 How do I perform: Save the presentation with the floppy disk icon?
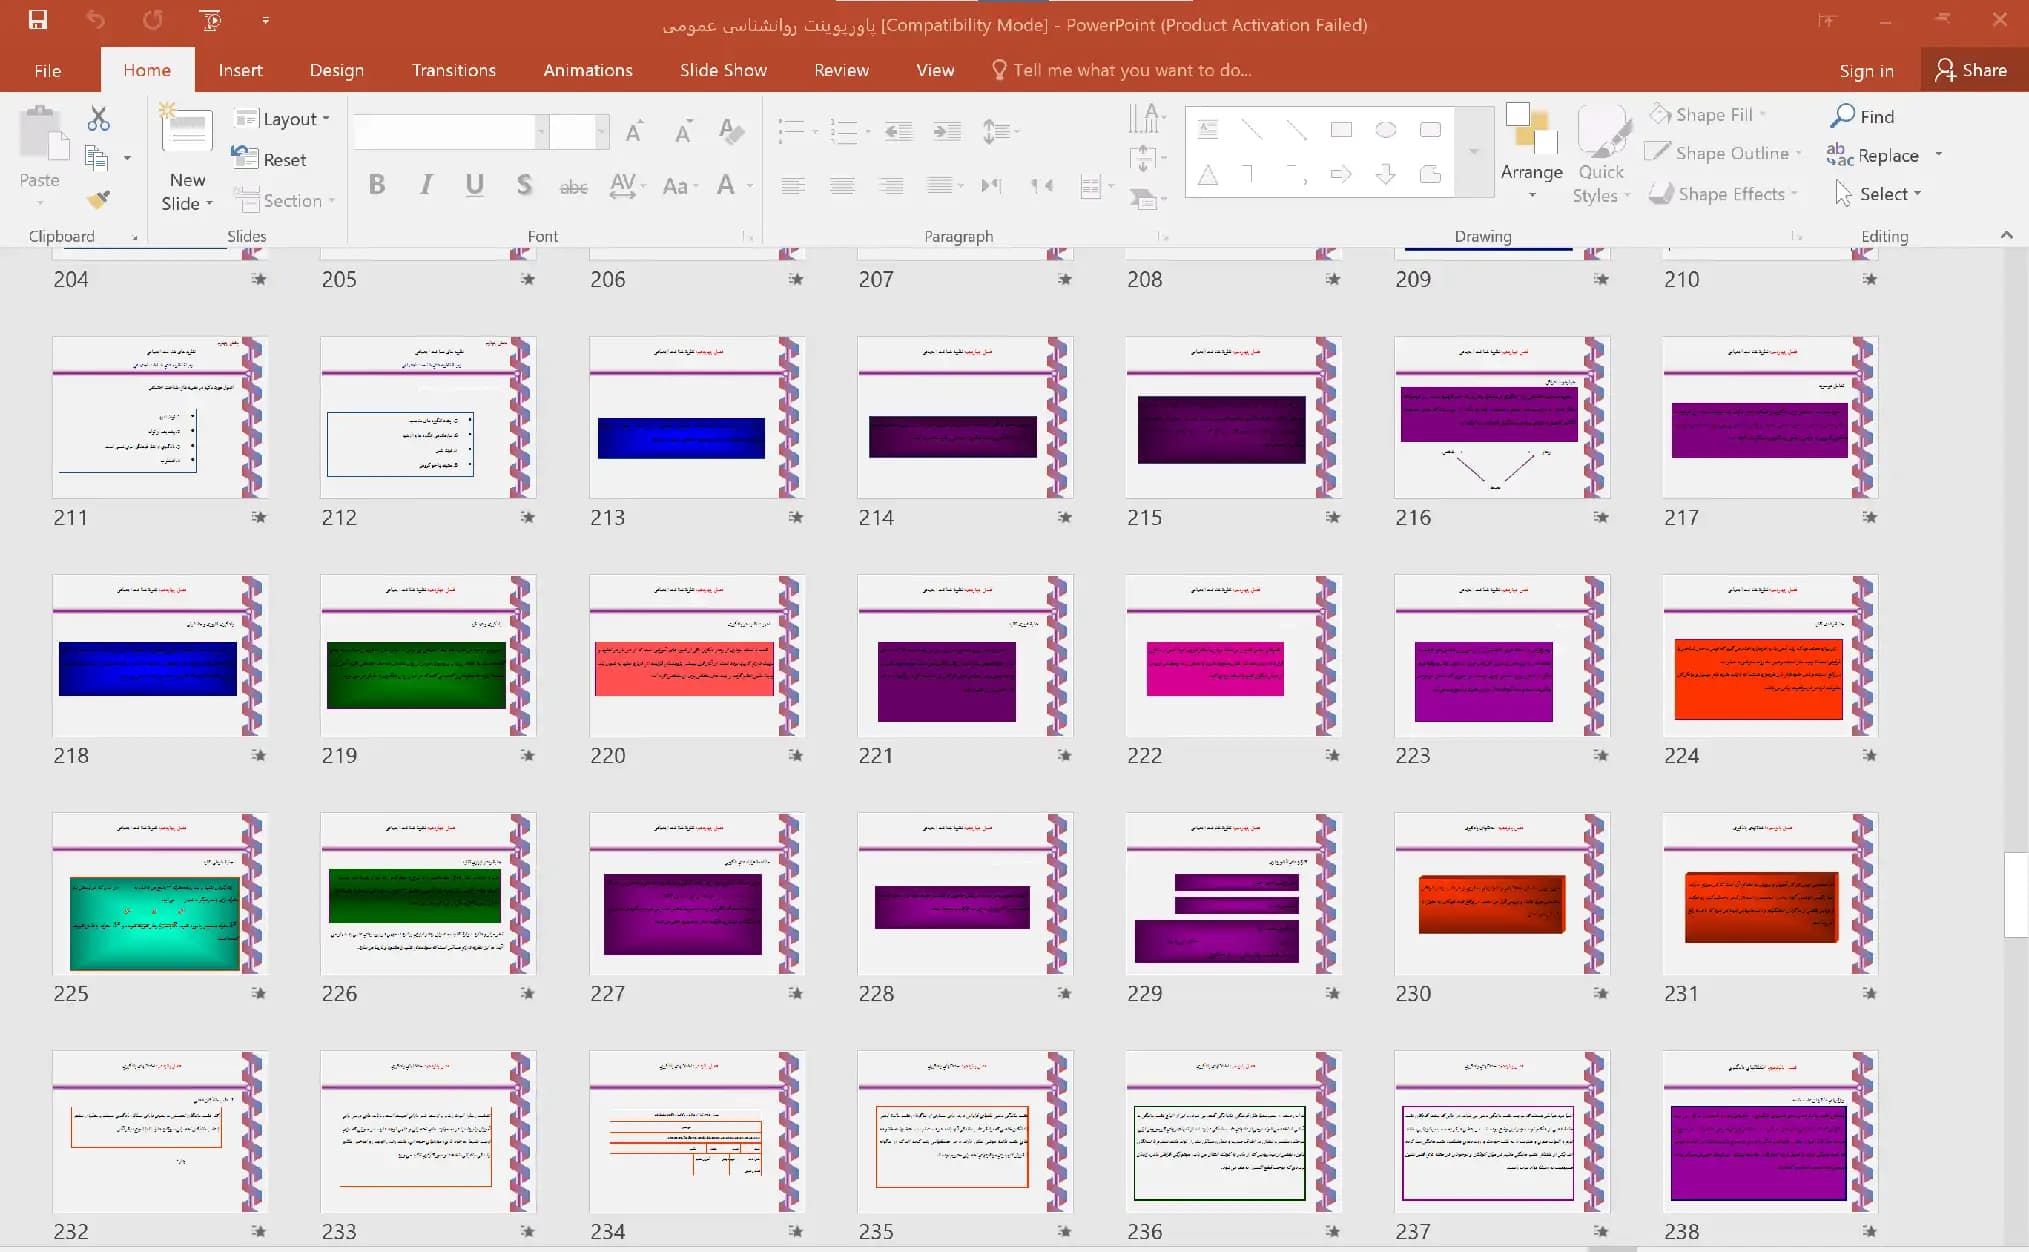[38, 20]
